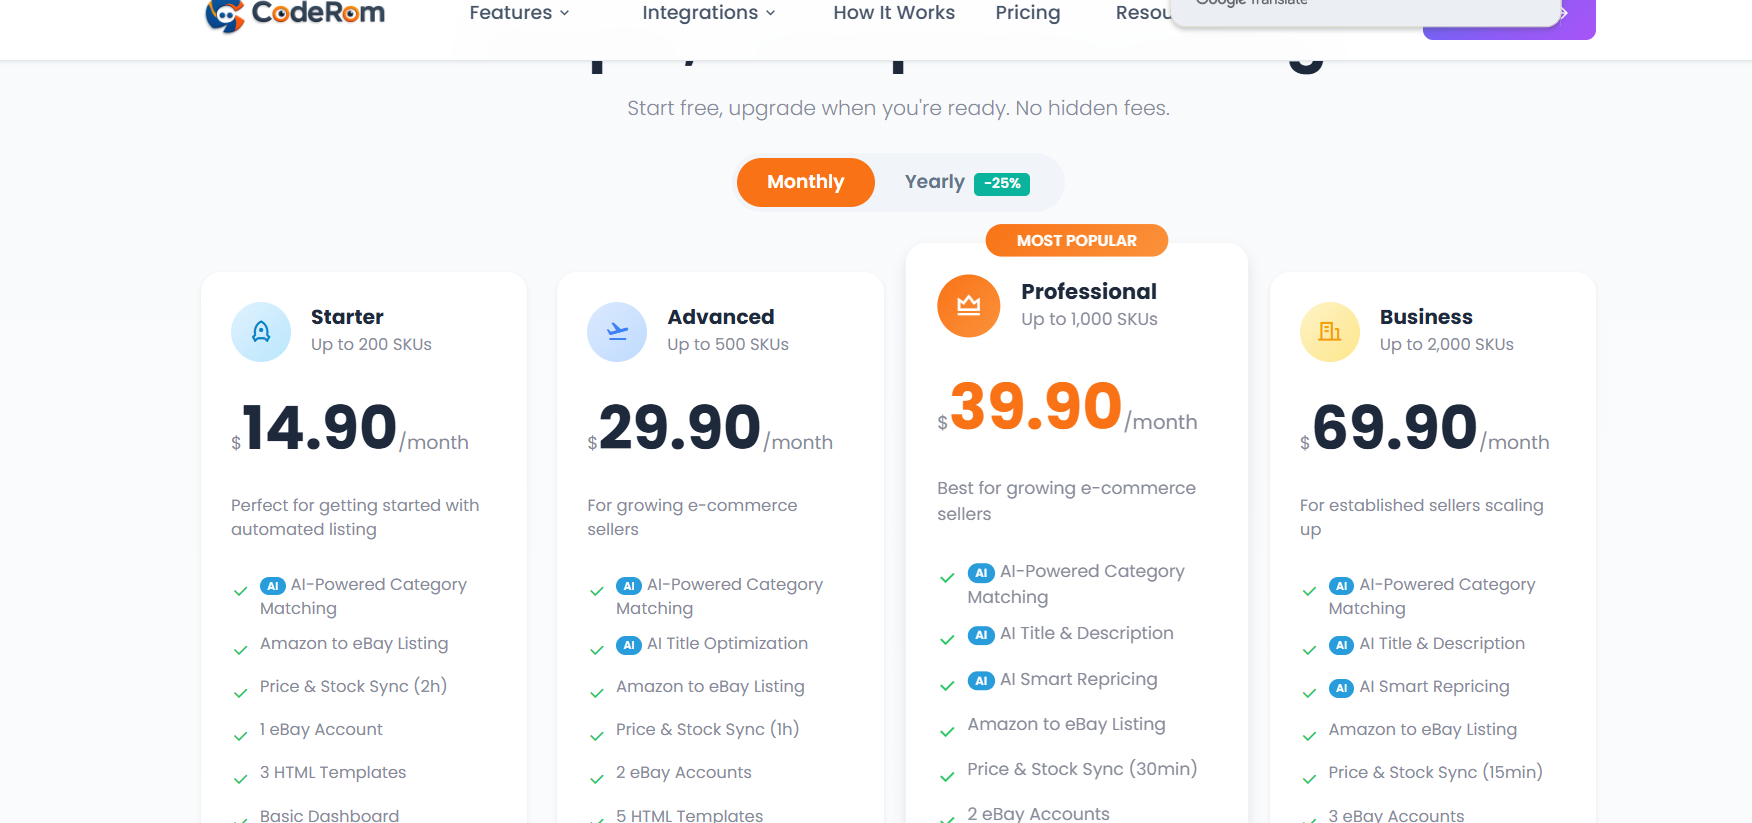This screenshot has height=823, width=1752.
Task: Click checkmark next to Price & Stock Sync (2h)
Action: [240, 693]
